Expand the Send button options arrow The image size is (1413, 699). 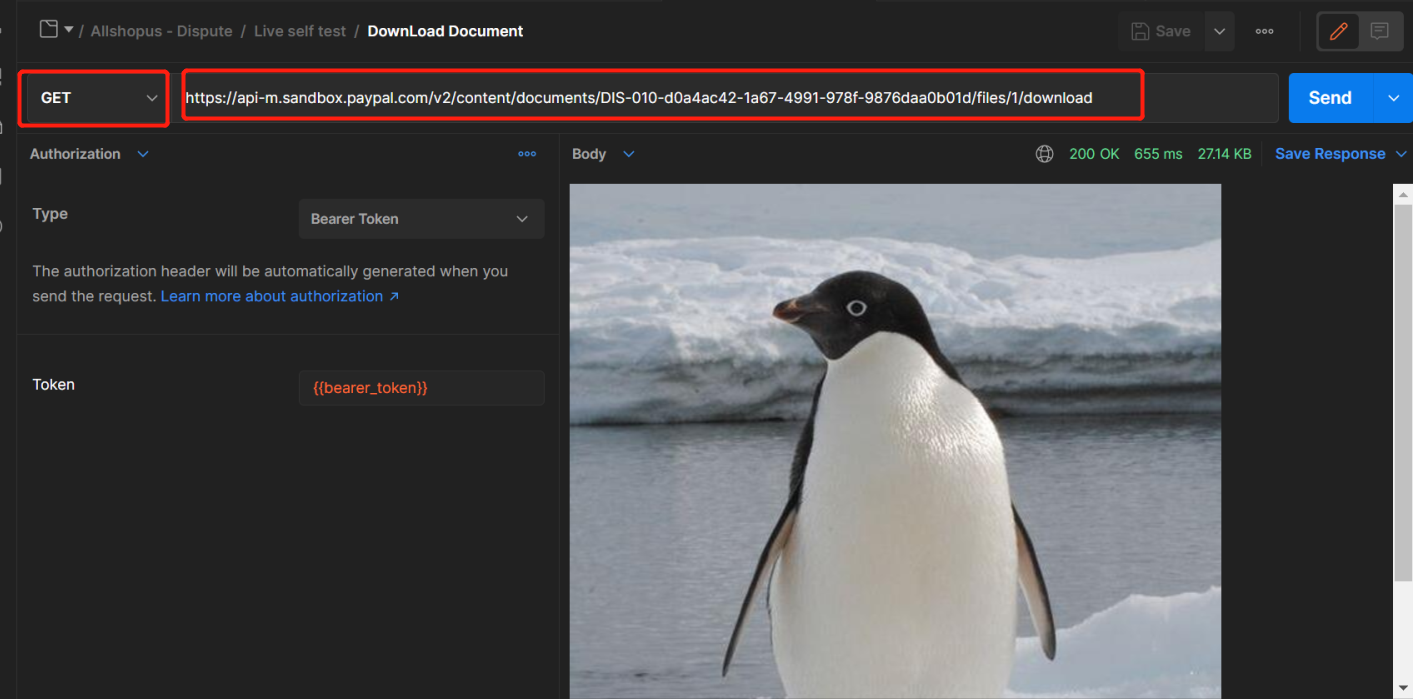coord(1395,98)
